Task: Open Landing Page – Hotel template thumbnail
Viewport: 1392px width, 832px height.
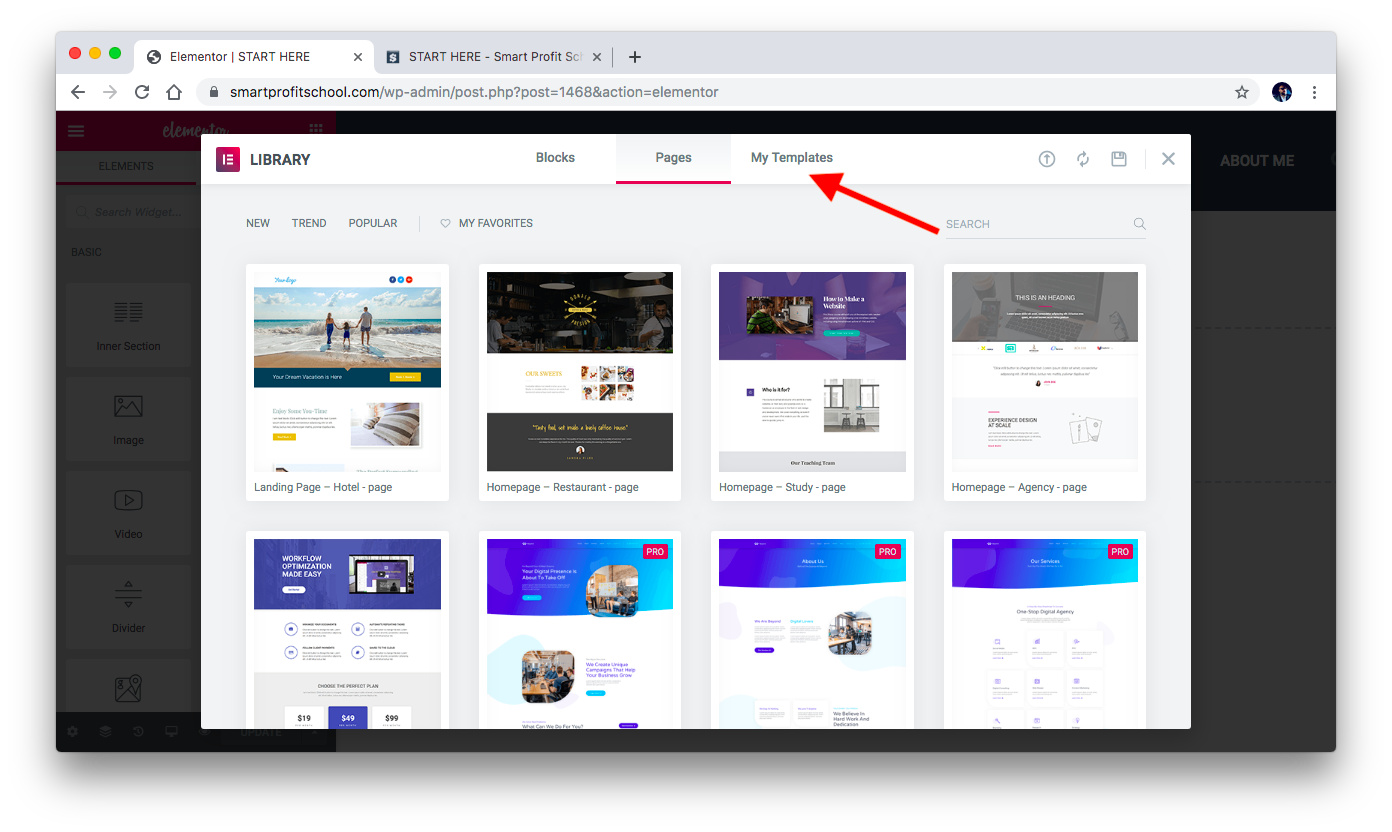Action: coord(347,371)
